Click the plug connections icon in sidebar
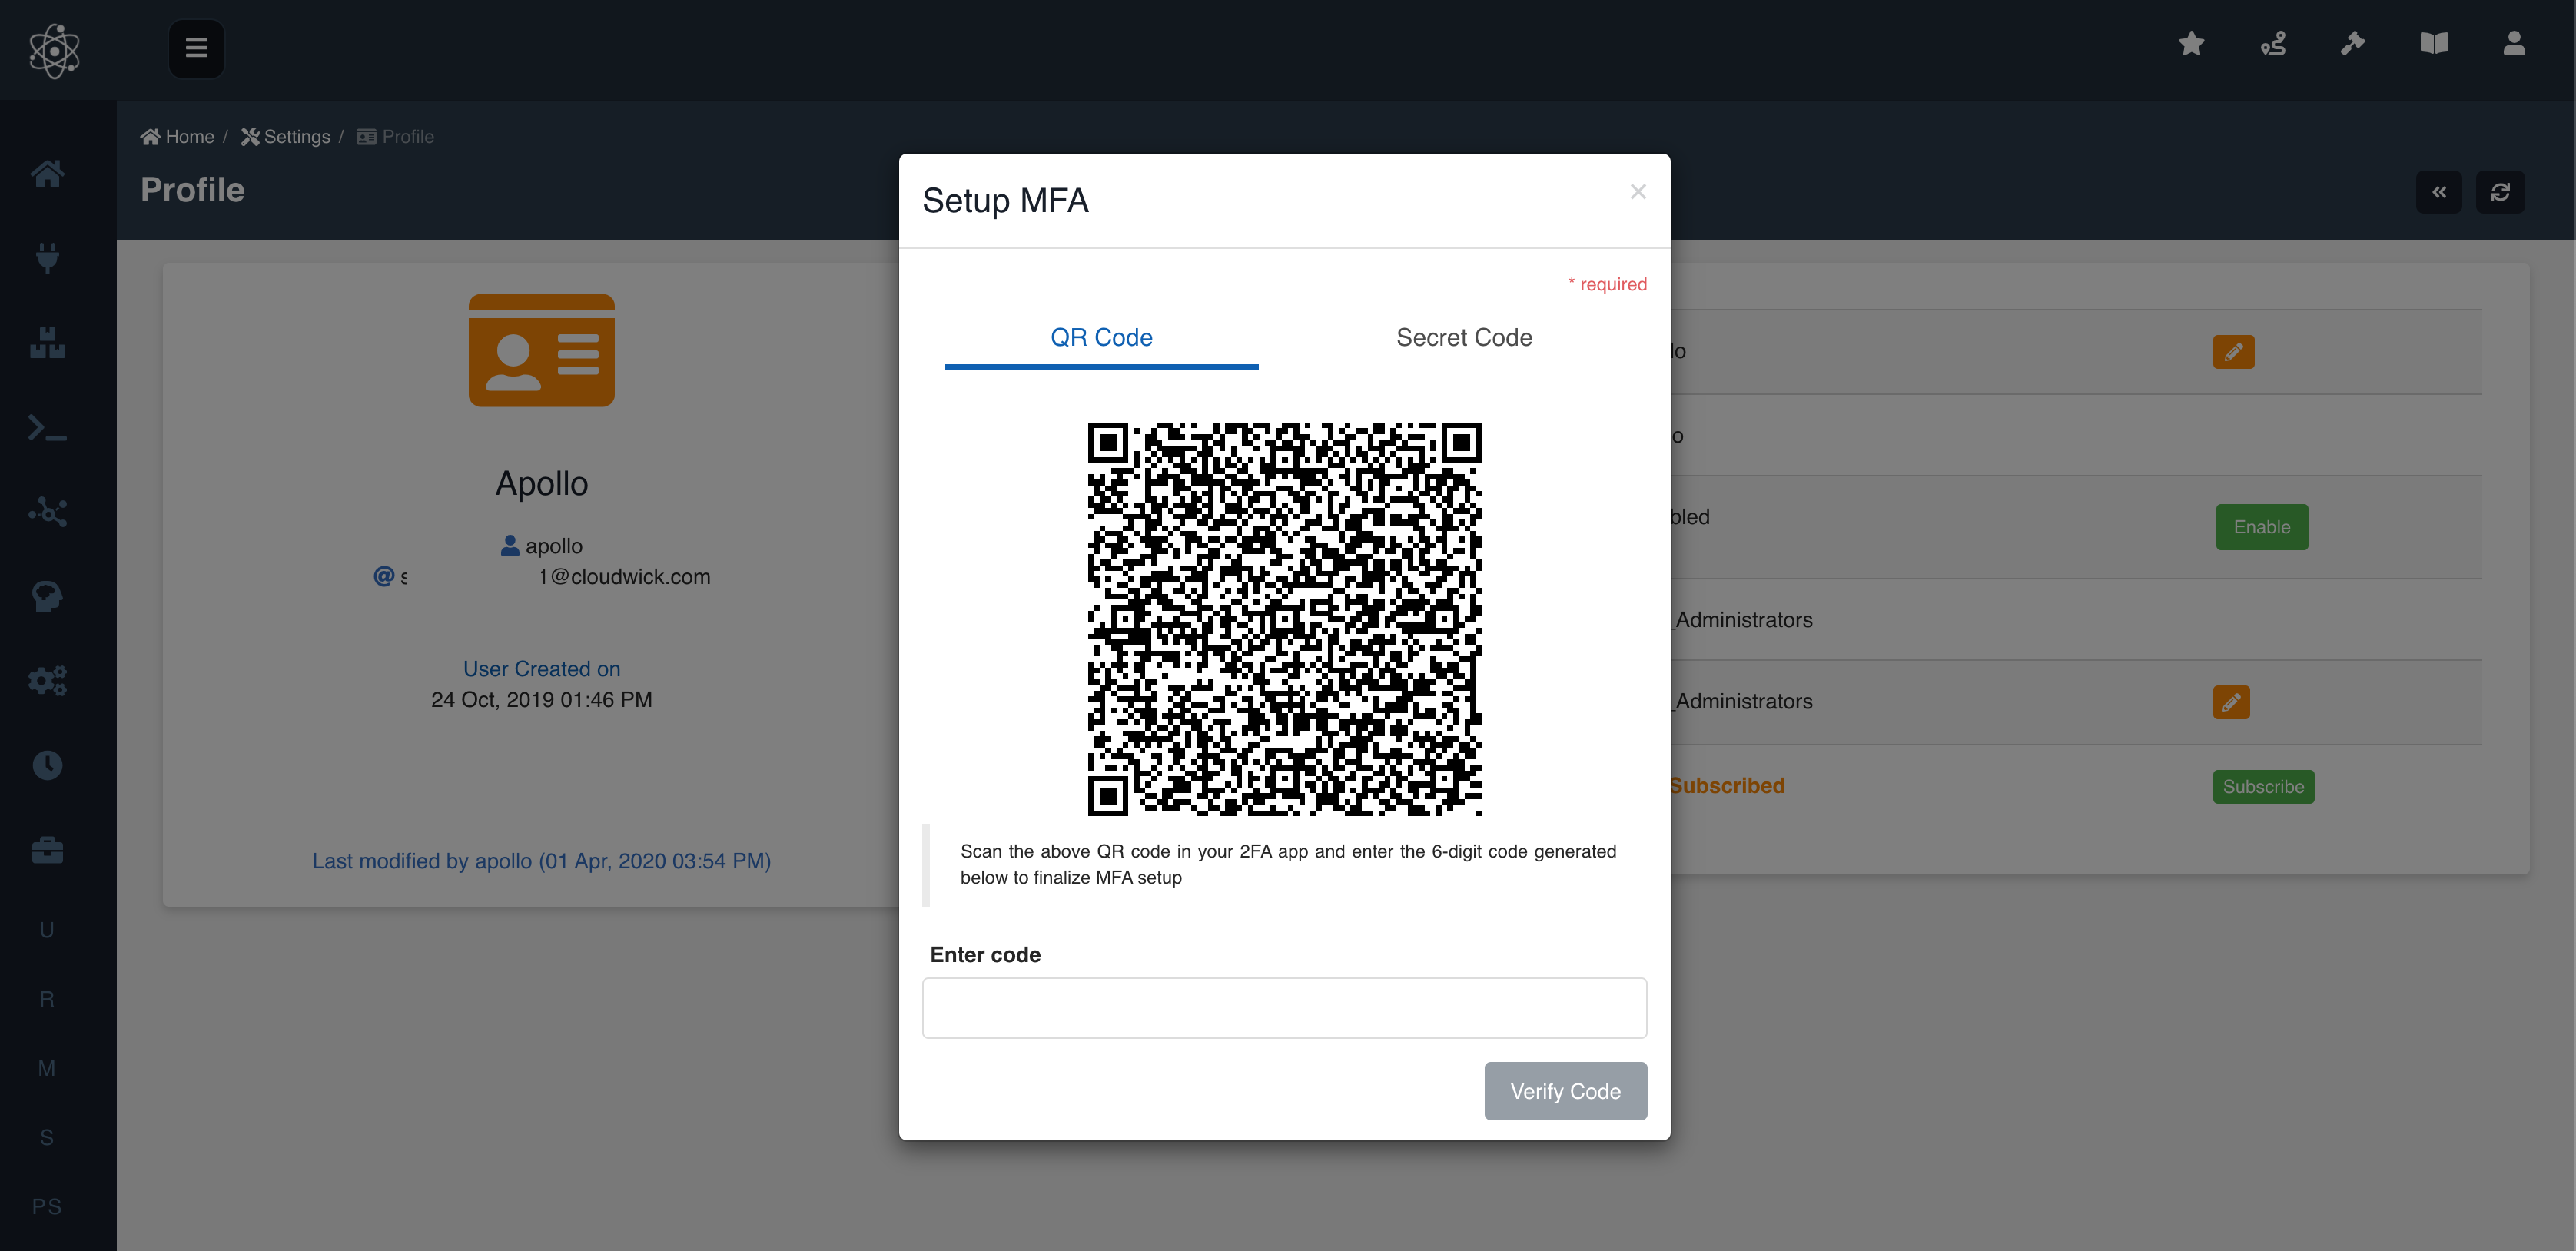 pos(47,258)
